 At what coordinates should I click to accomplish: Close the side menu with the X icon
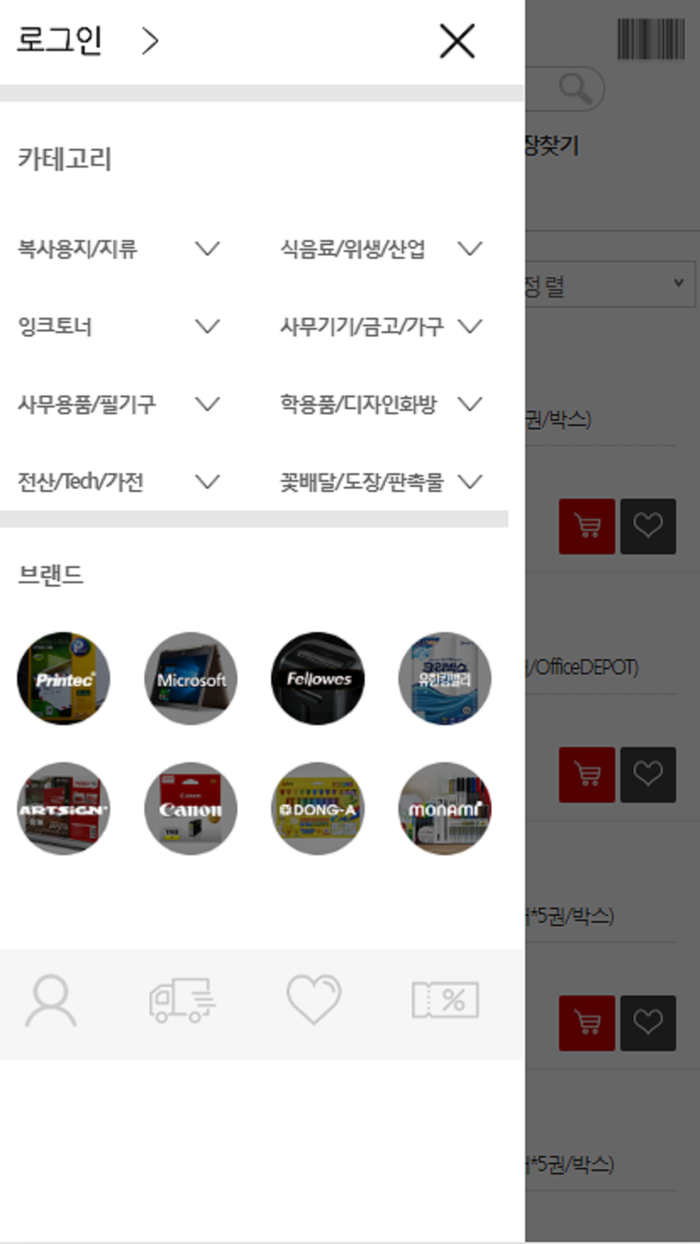click(x=457, y=41)
